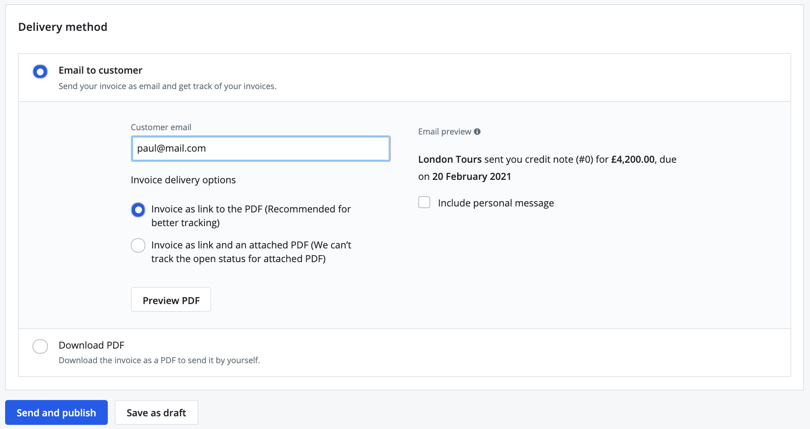Screen dimensions: 810x429
Task: Click the Include personal message label
Action: coord(495,203)
